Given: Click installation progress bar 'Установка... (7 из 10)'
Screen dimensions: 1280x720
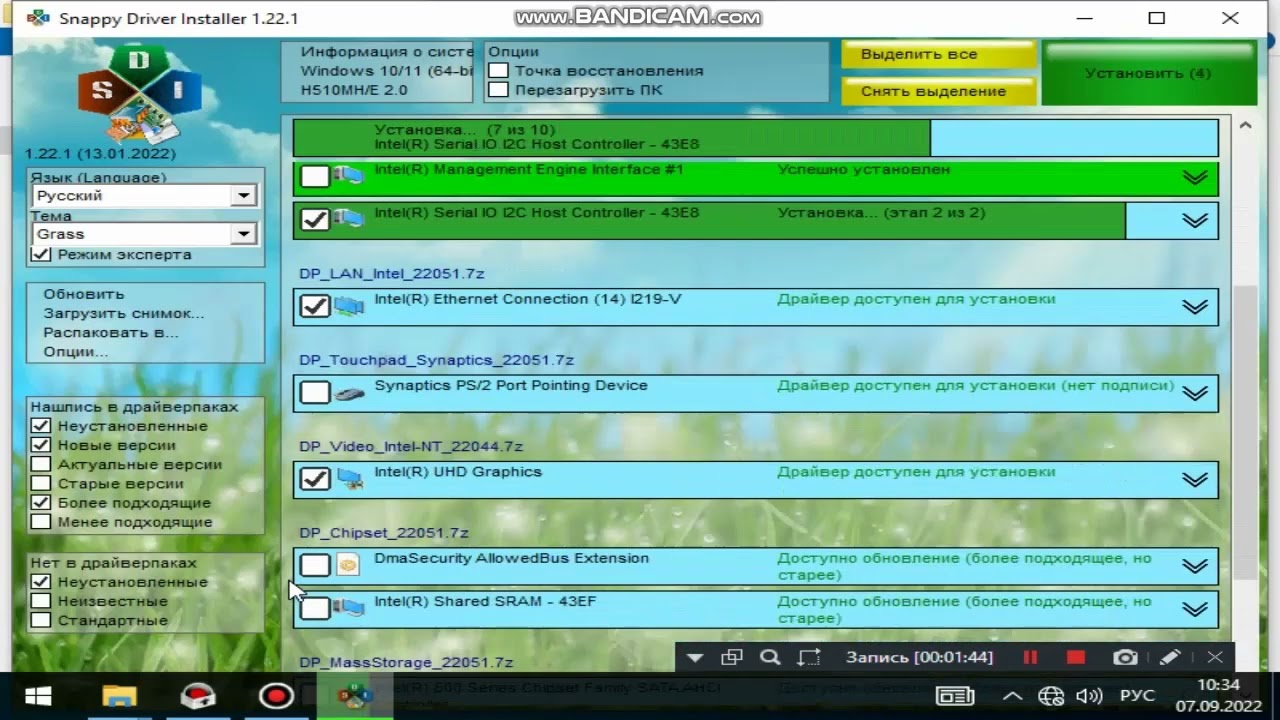Looking at the screenshot, I should [x=756, y=137].
